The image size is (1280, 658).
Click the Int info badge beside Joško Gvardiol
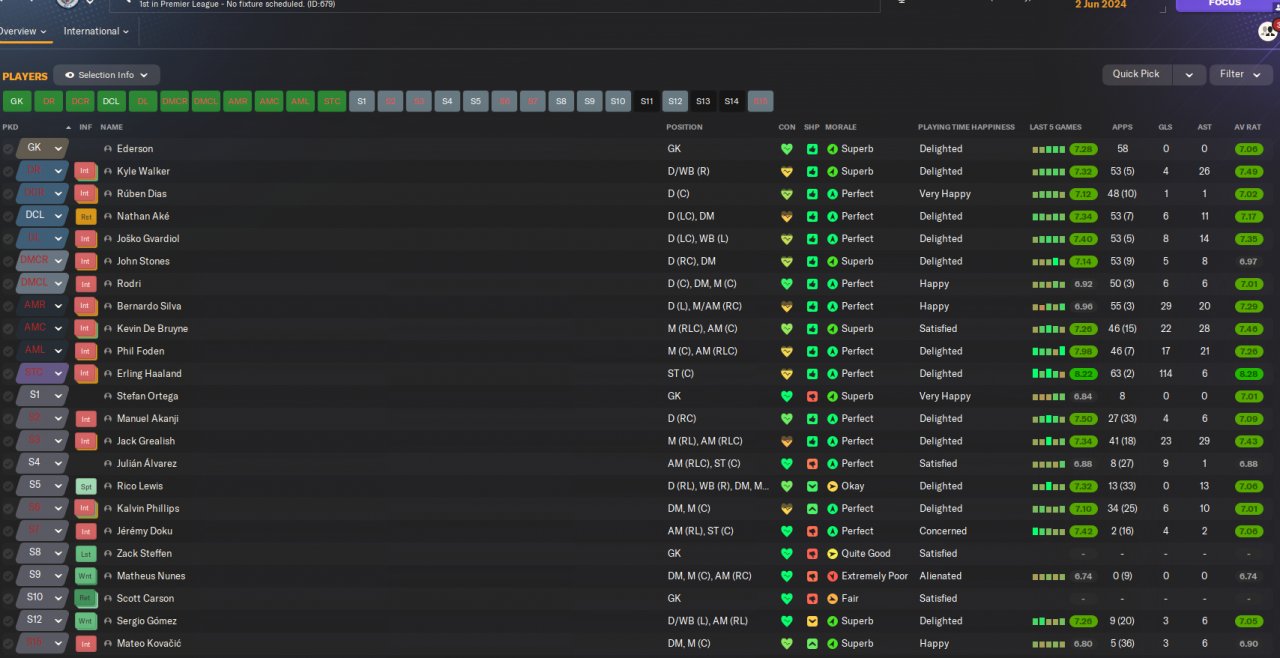click(86, 239)
